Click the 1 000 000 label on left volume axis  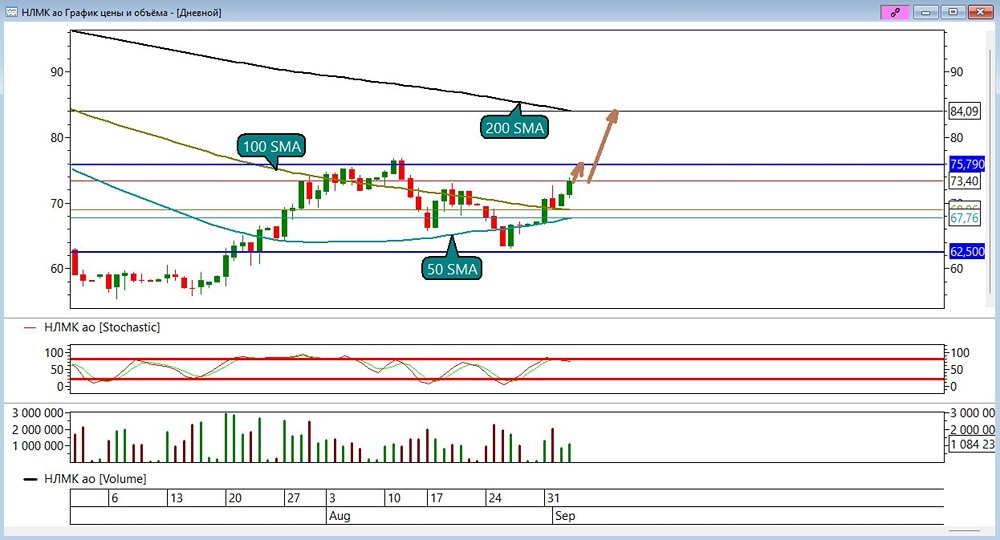38,446
